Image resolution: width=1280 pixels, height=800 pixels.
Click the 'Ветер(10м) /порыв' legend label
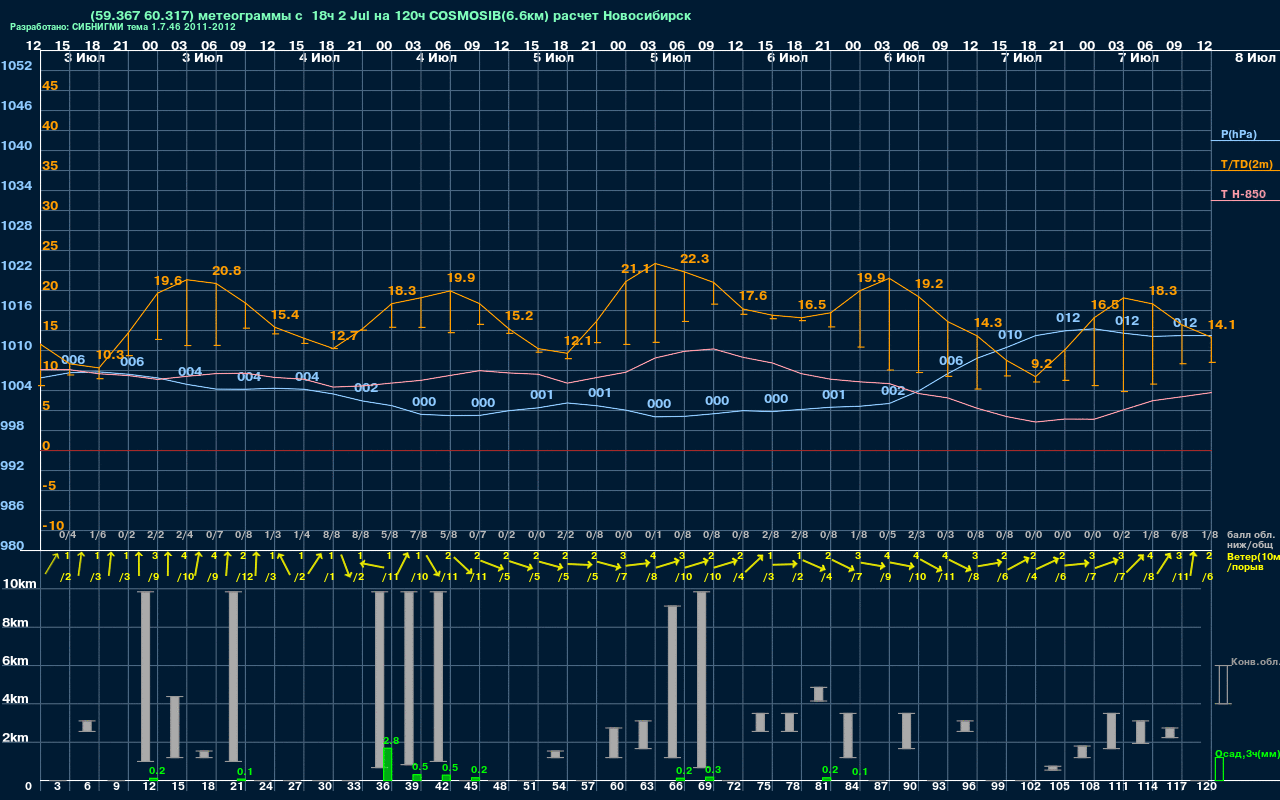click(x=1252, y=561)
